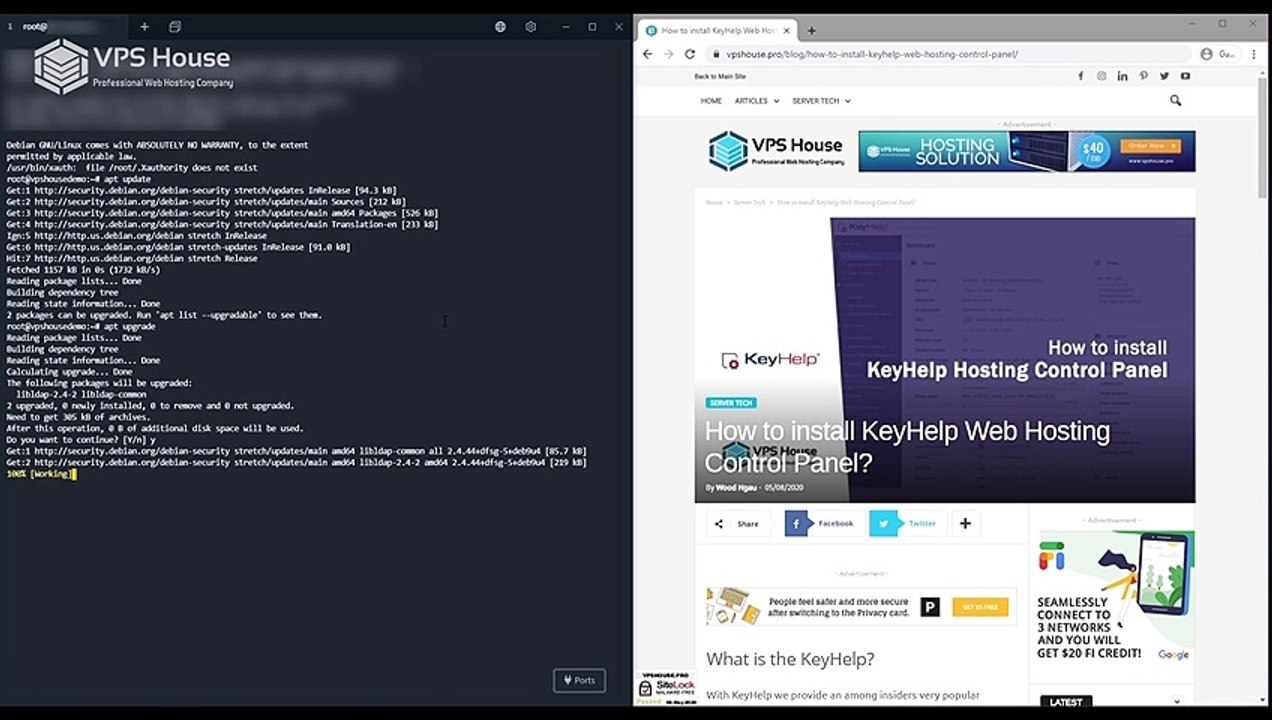Click the 'Fetched 1157 kB' terminal line
Screen dimensions: 1272x720
[83, 270]
